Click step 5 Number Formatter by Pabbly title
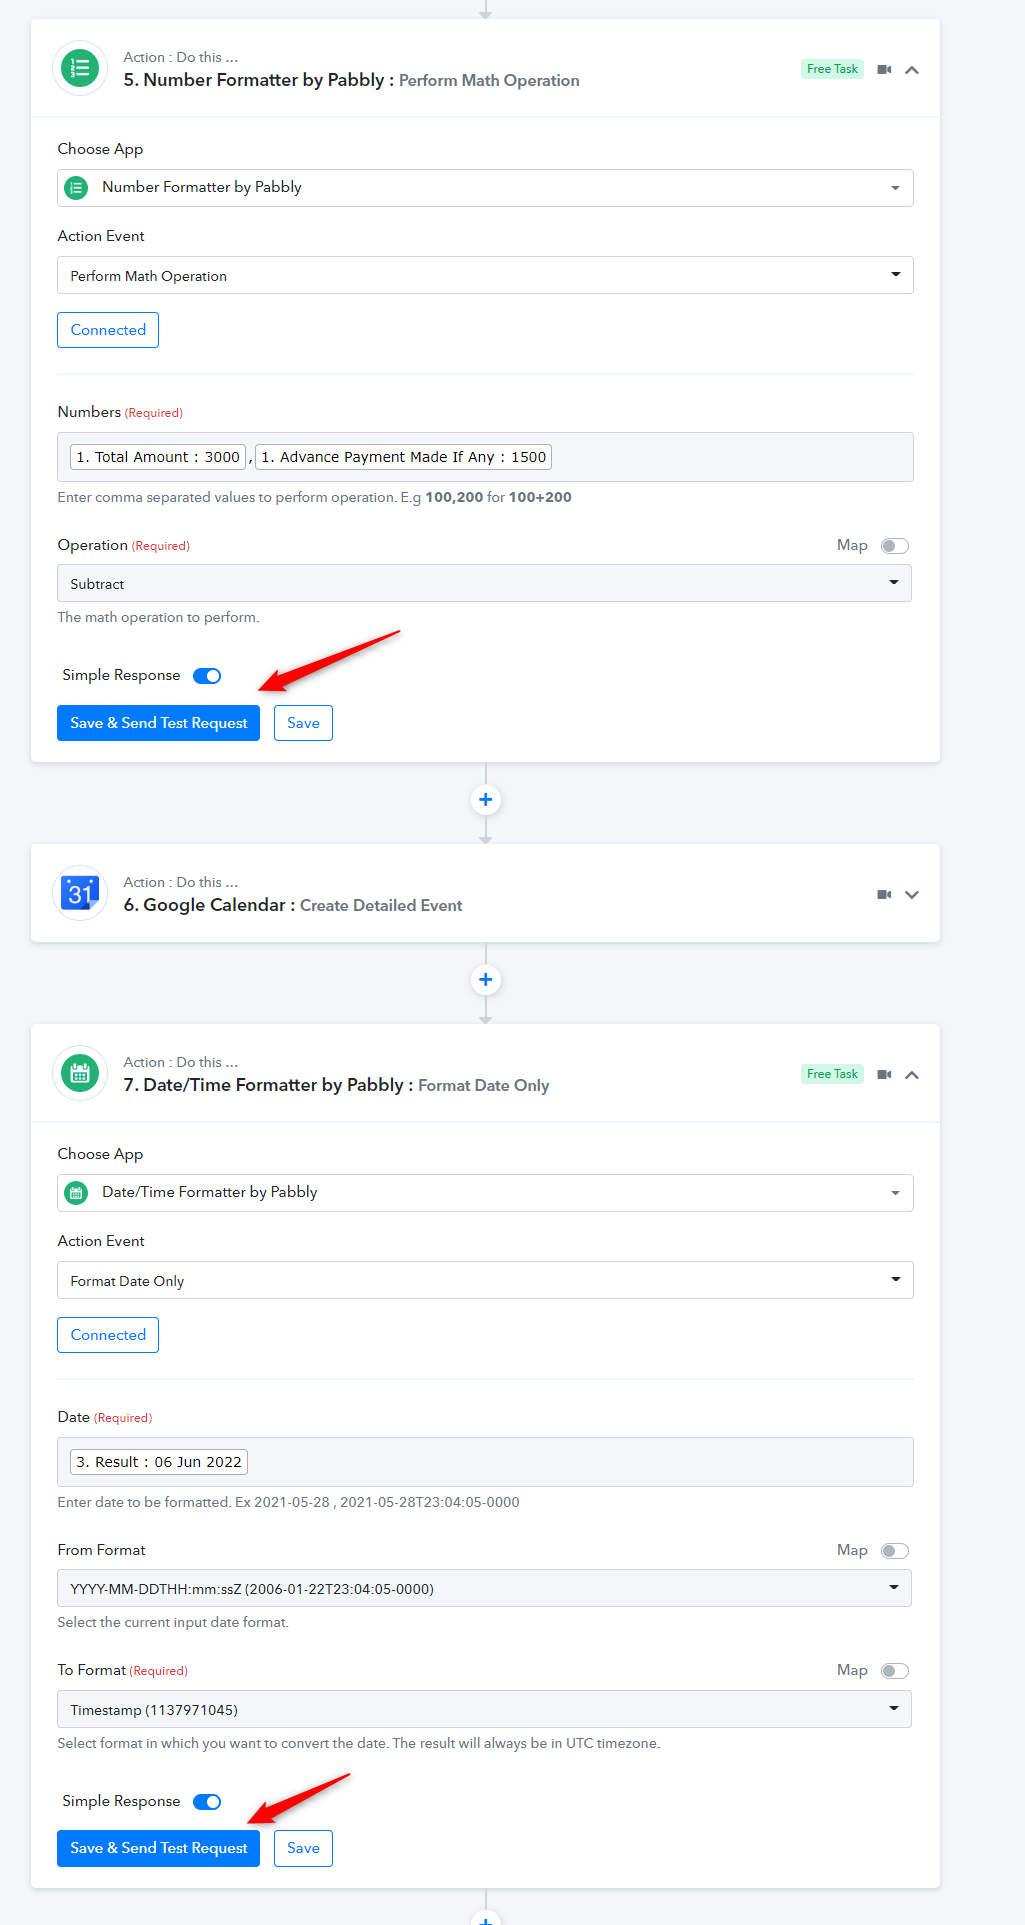This screenshot has height=1925, width=1025. click(x=351, y=80)
